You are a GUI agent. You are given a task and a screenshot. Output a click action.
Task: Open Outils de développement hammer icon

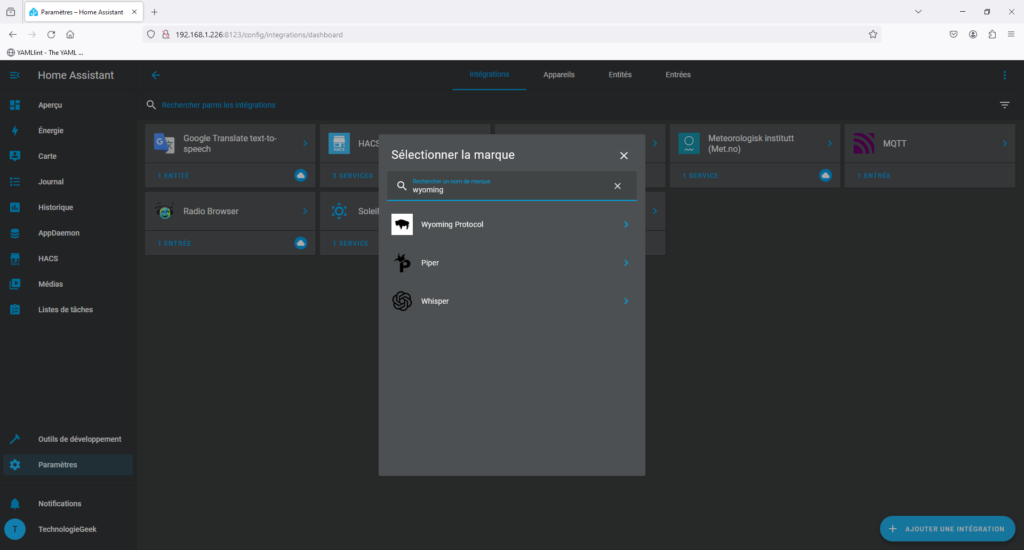15,439
